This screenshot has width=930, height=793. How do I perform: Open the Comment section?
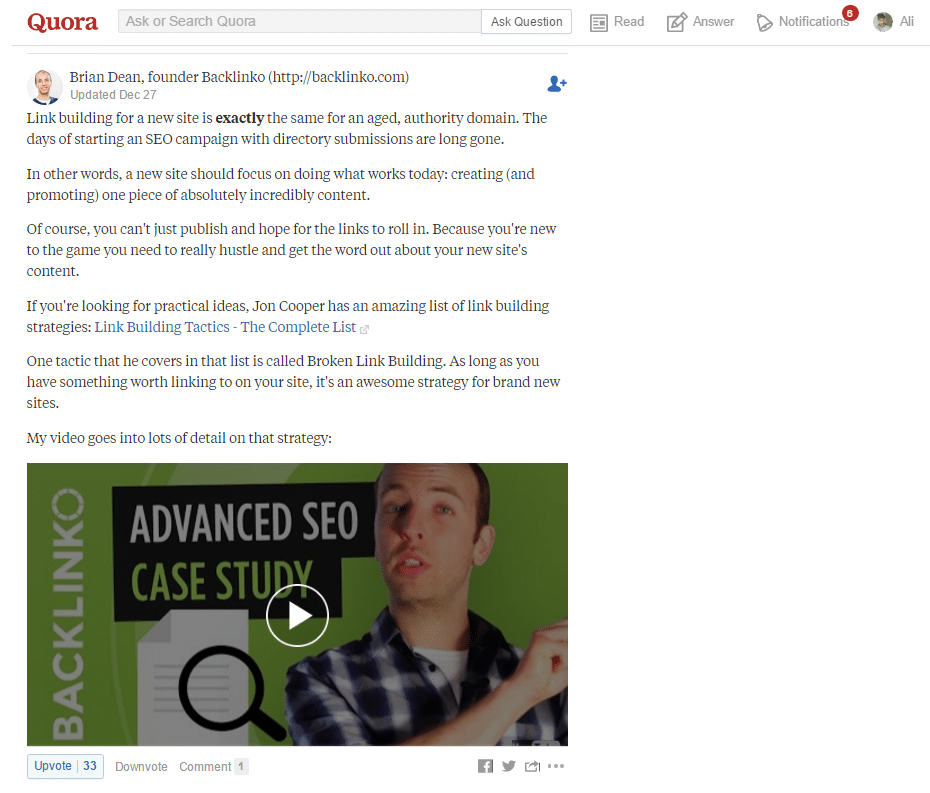click(x=205, y=766)
